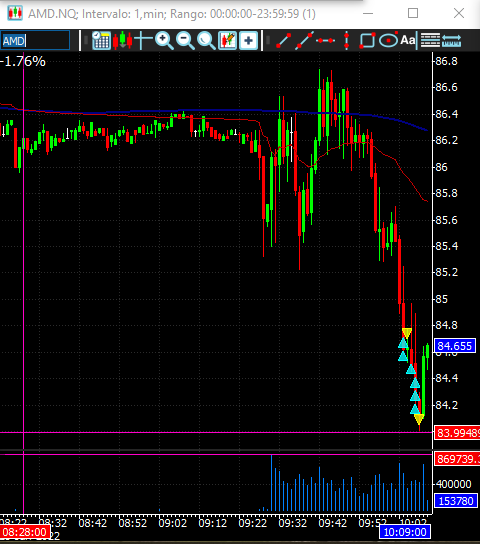480x544 pixels.
Task: Select the candlestick chart type icon
Action: pyautogui.click(x=122, y=40)
